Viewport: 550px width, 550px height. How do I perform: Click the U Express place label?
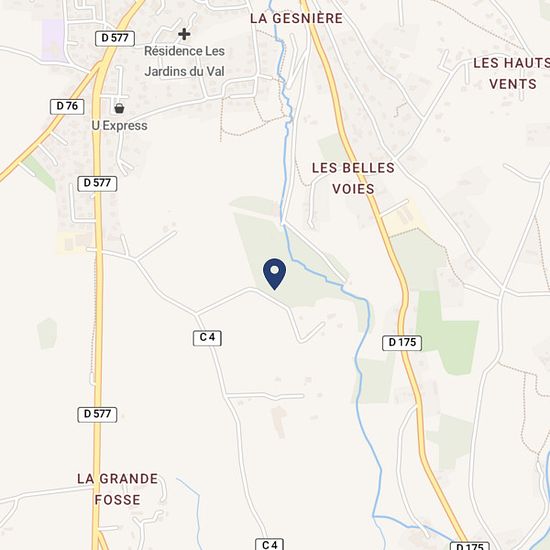tap(120, 126)
